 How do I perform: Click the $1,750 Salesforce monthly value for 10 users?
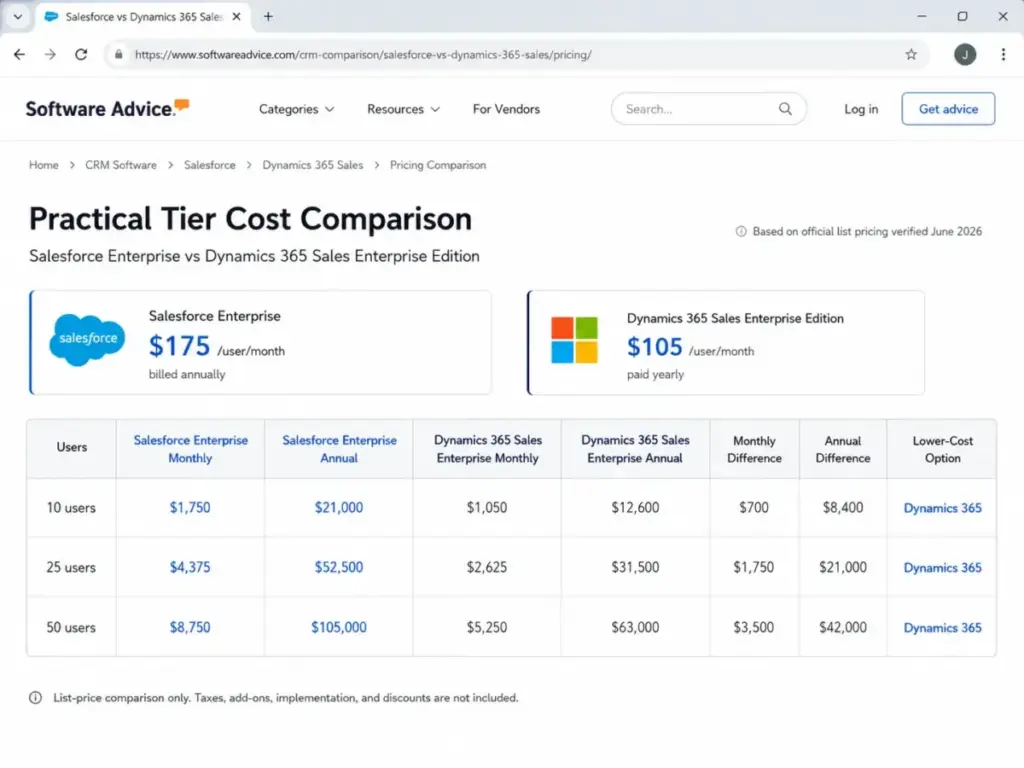(x=190, y=507)
